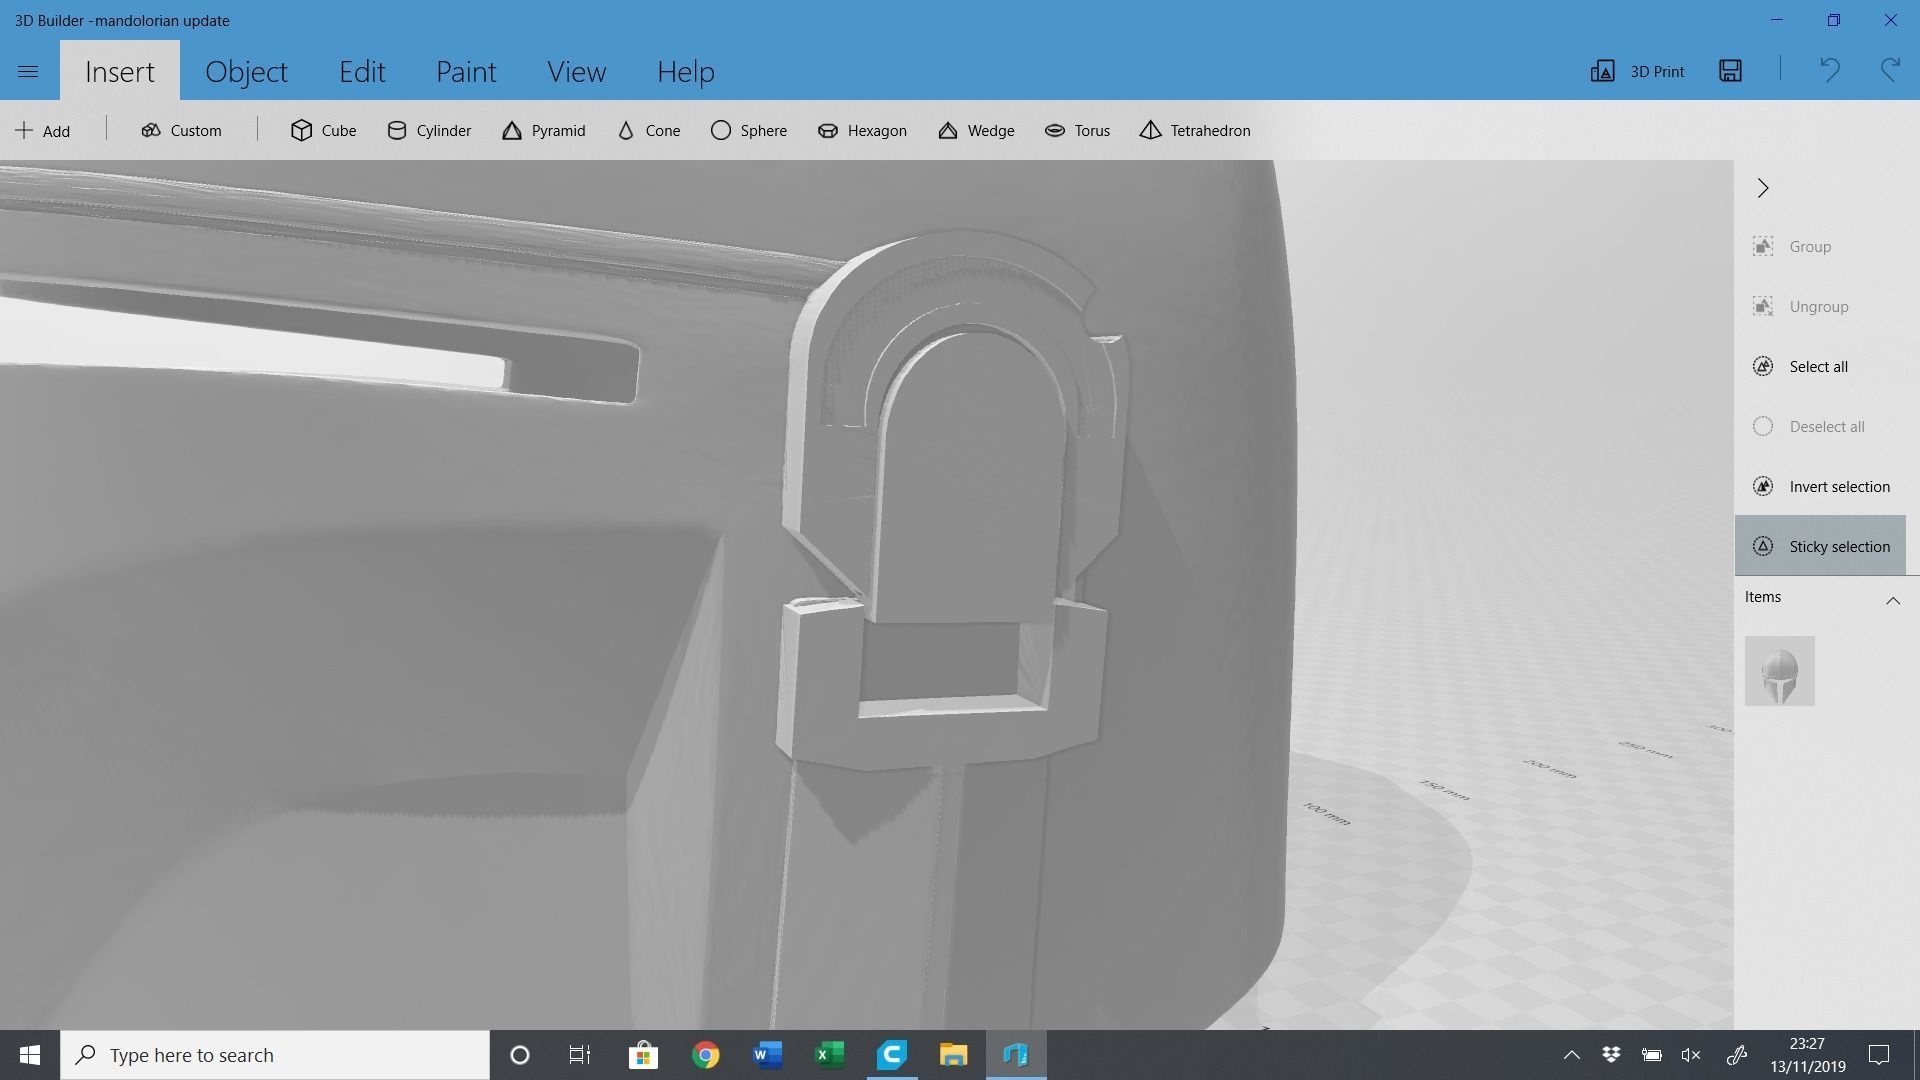Screen dimensions: 1920x1080
Task: Open the Help tab
Action: click(x=685, y=71)
